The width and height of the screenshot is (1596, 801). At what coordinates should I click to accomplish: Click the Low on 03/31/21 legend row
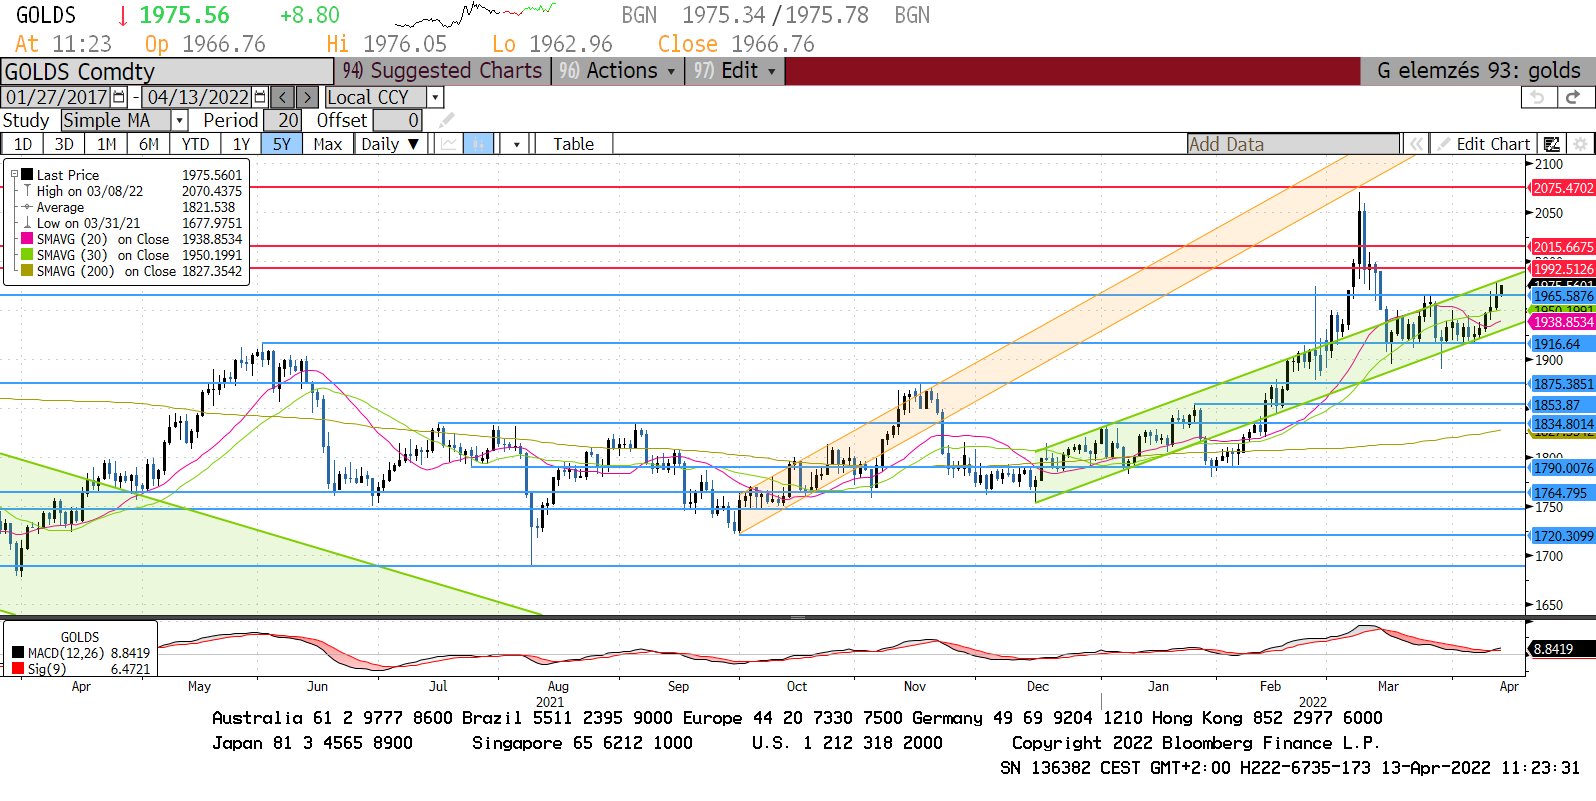(132, 223)
